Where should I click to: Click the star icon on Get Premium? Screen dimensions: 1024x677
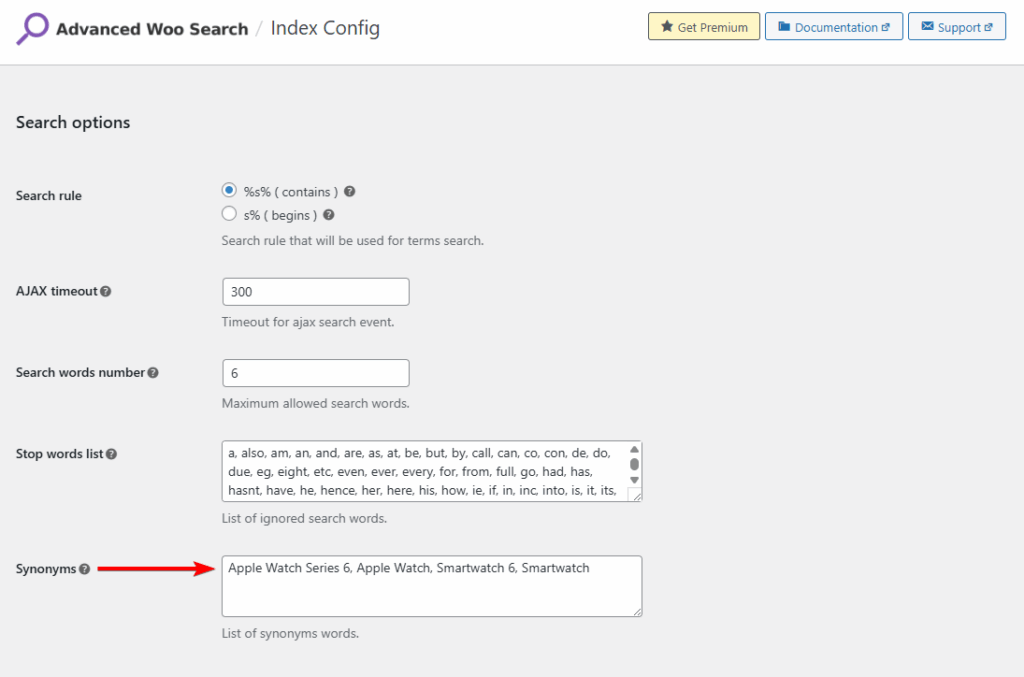(x=667, y=26)
